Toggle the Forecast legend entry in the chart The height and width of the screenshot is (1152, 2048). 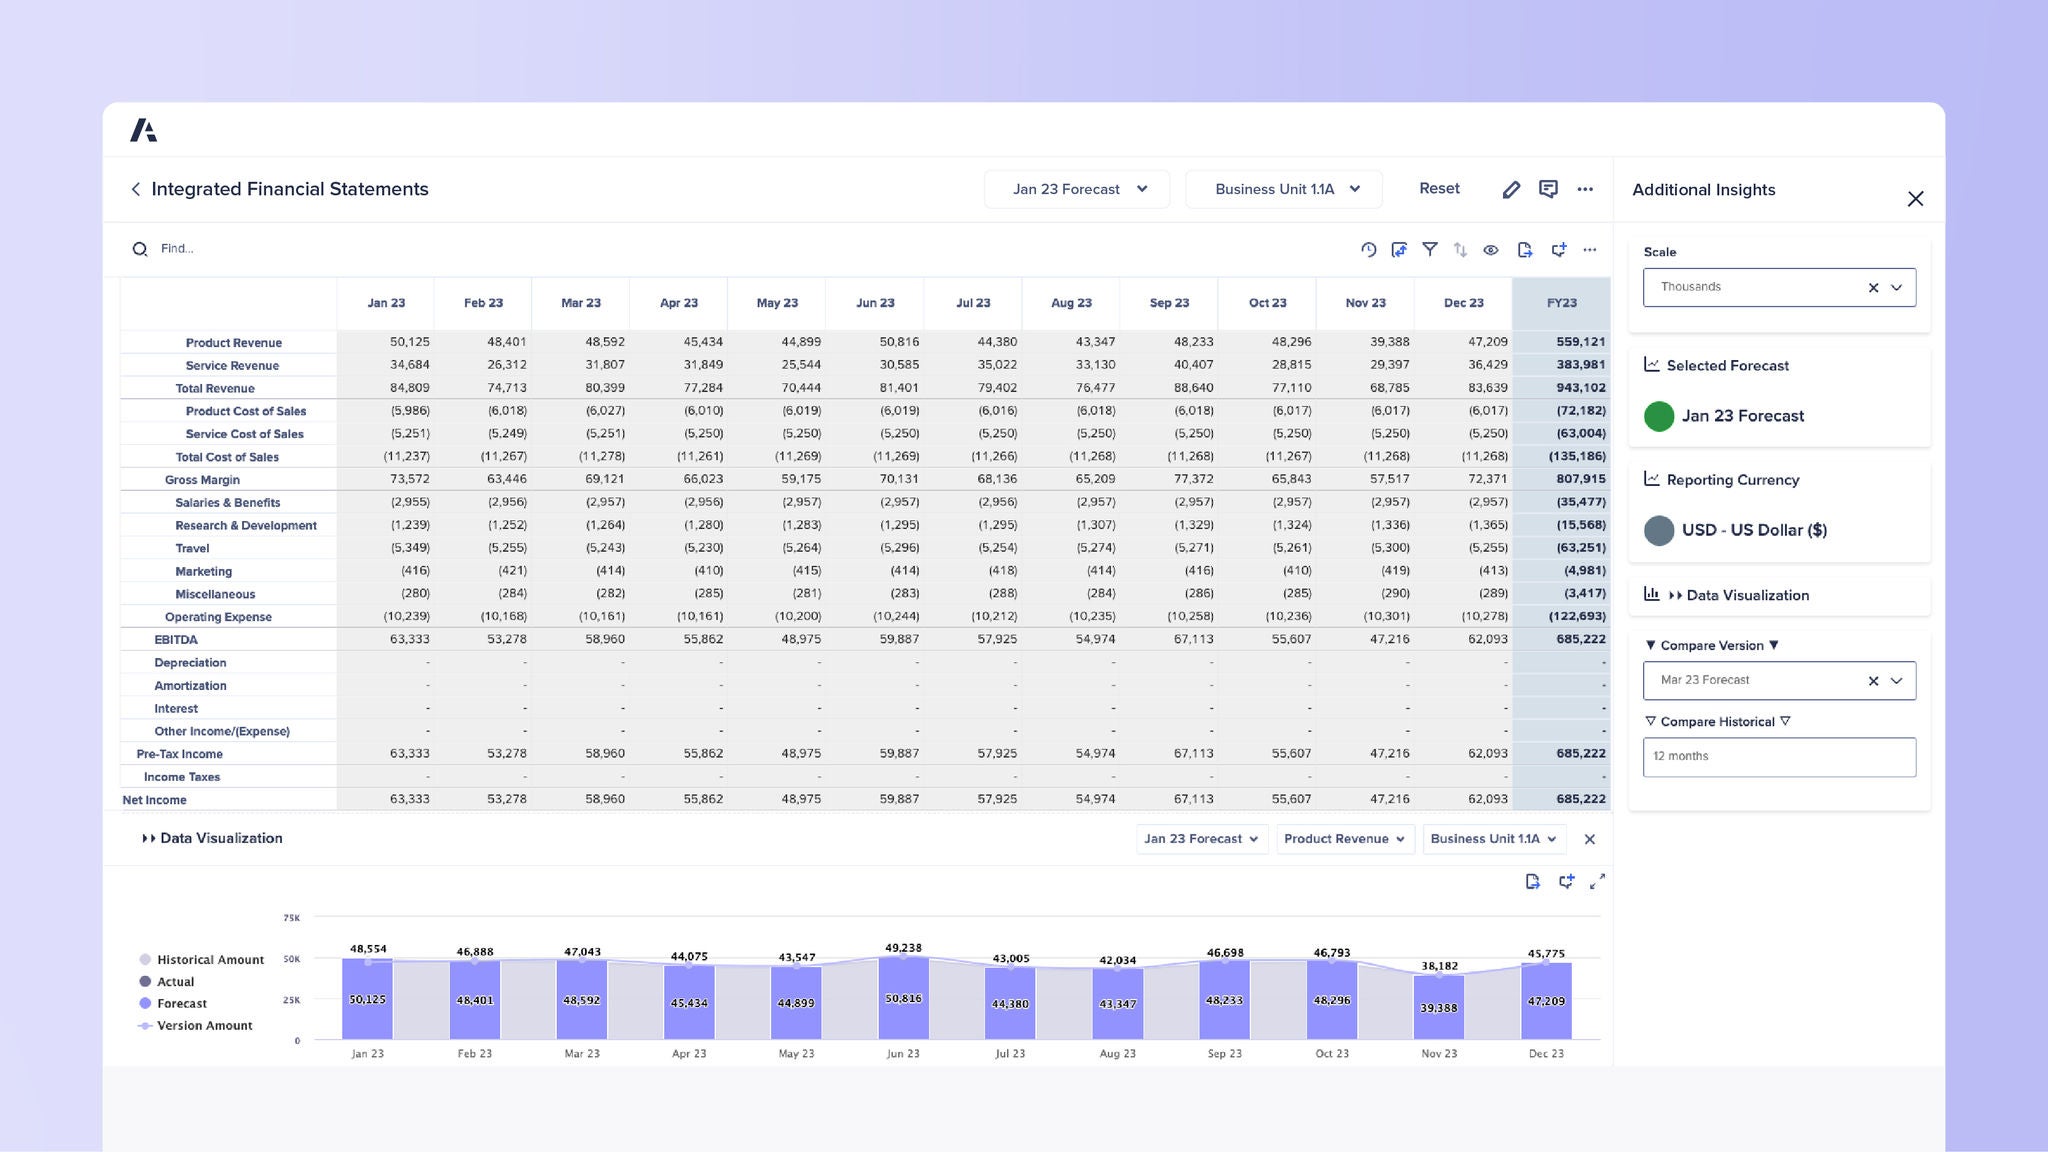coord(182,1003)
